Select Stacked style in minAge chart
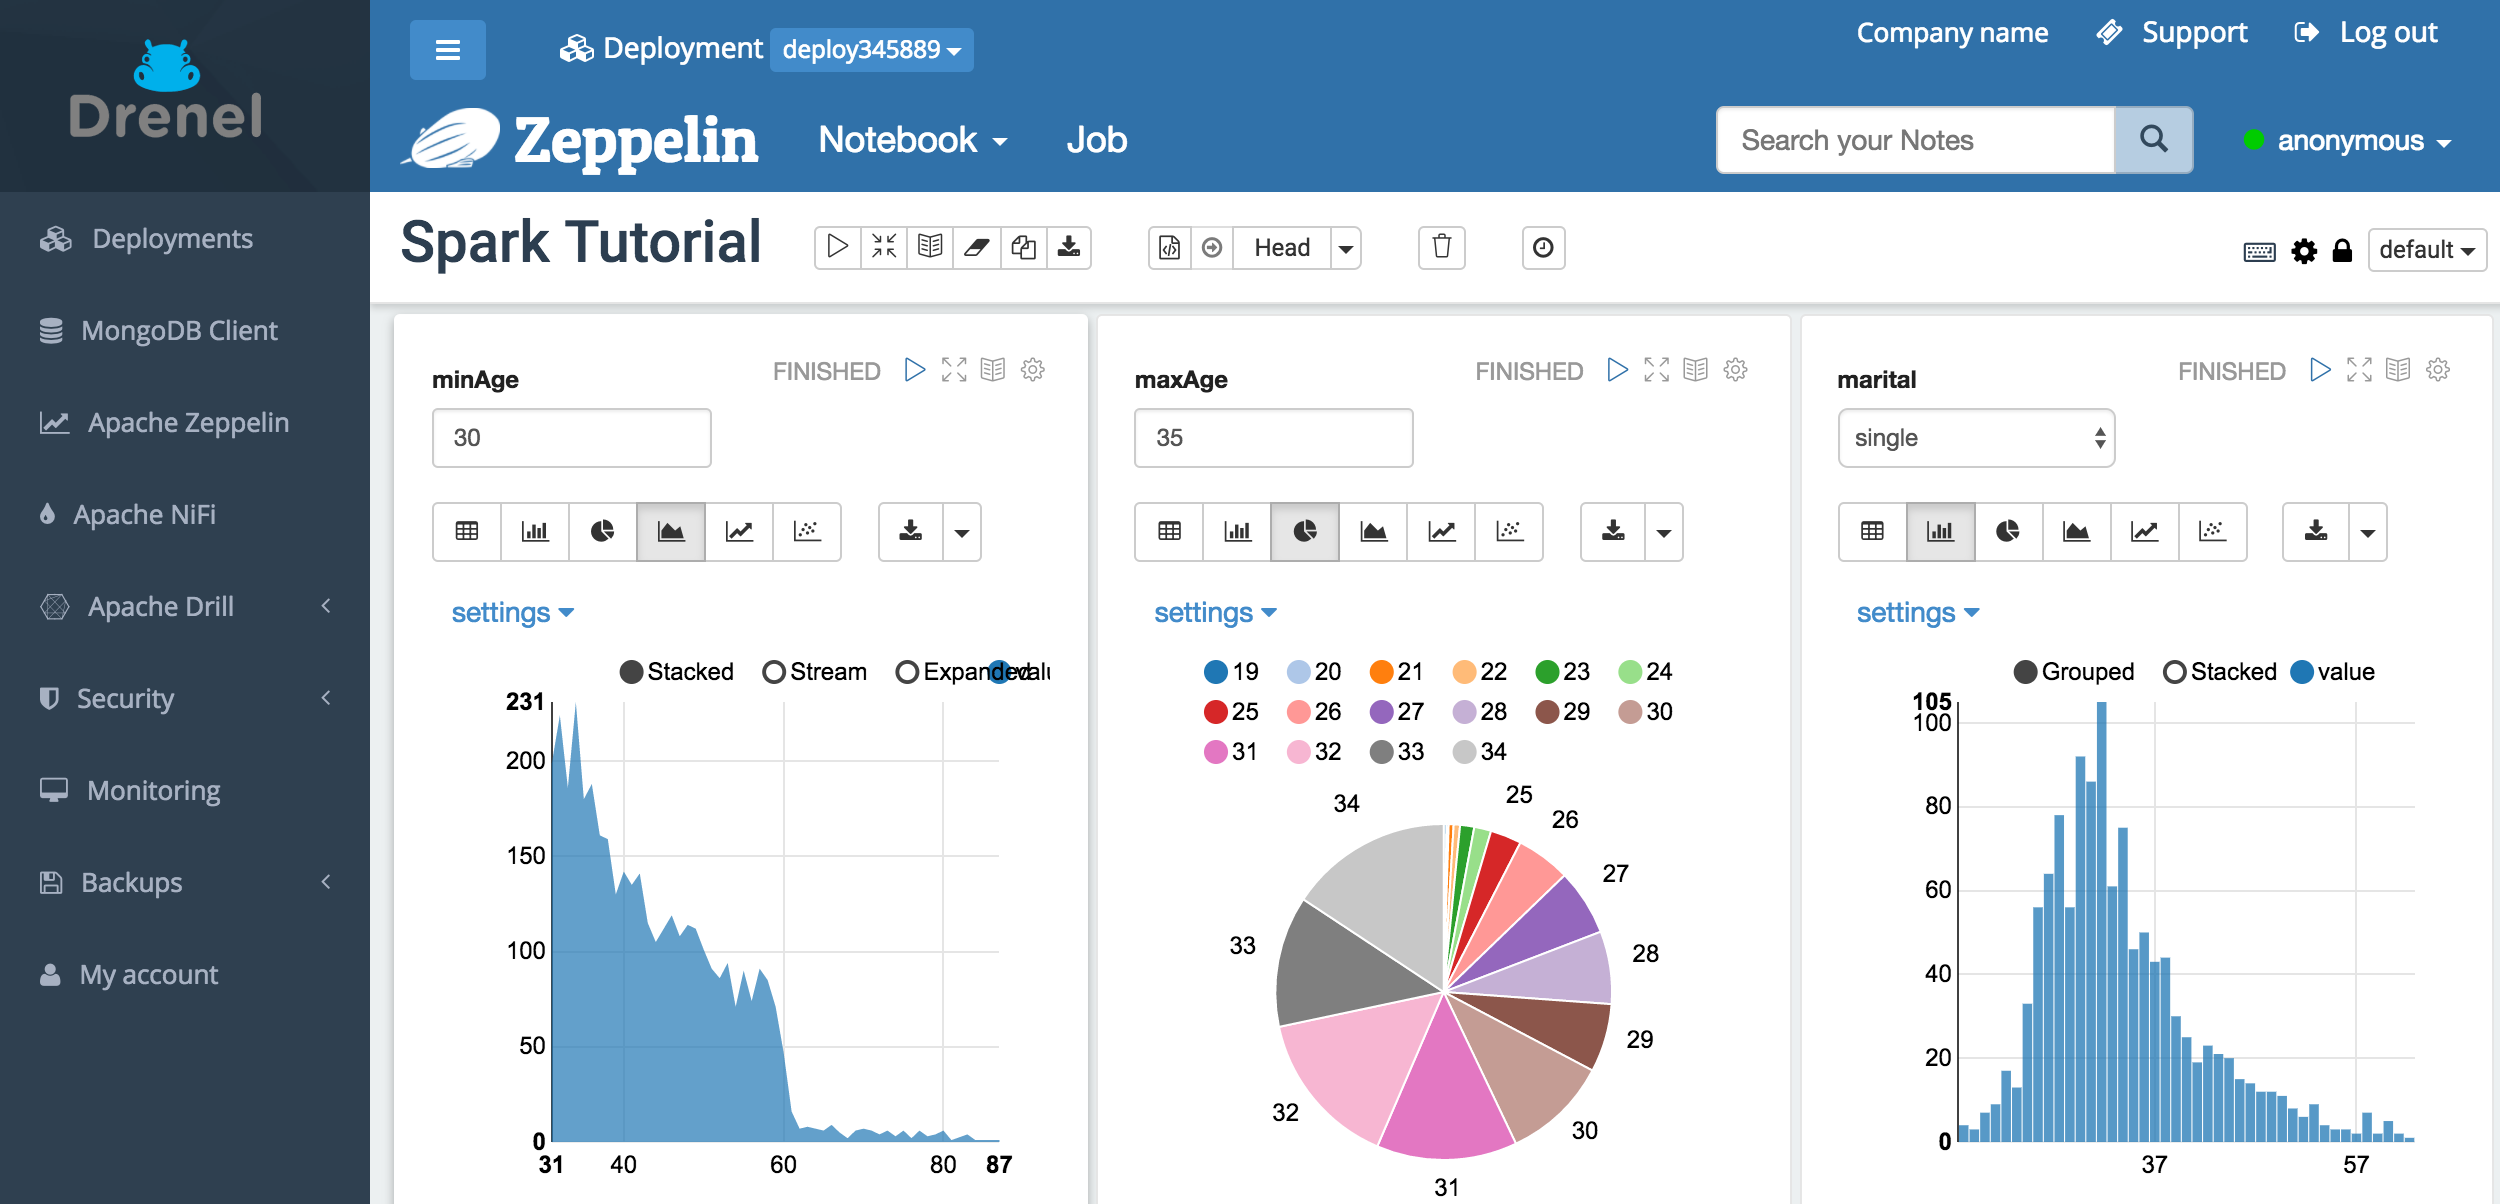The height and width of the screenshot is (1204, 2500). 677,672
